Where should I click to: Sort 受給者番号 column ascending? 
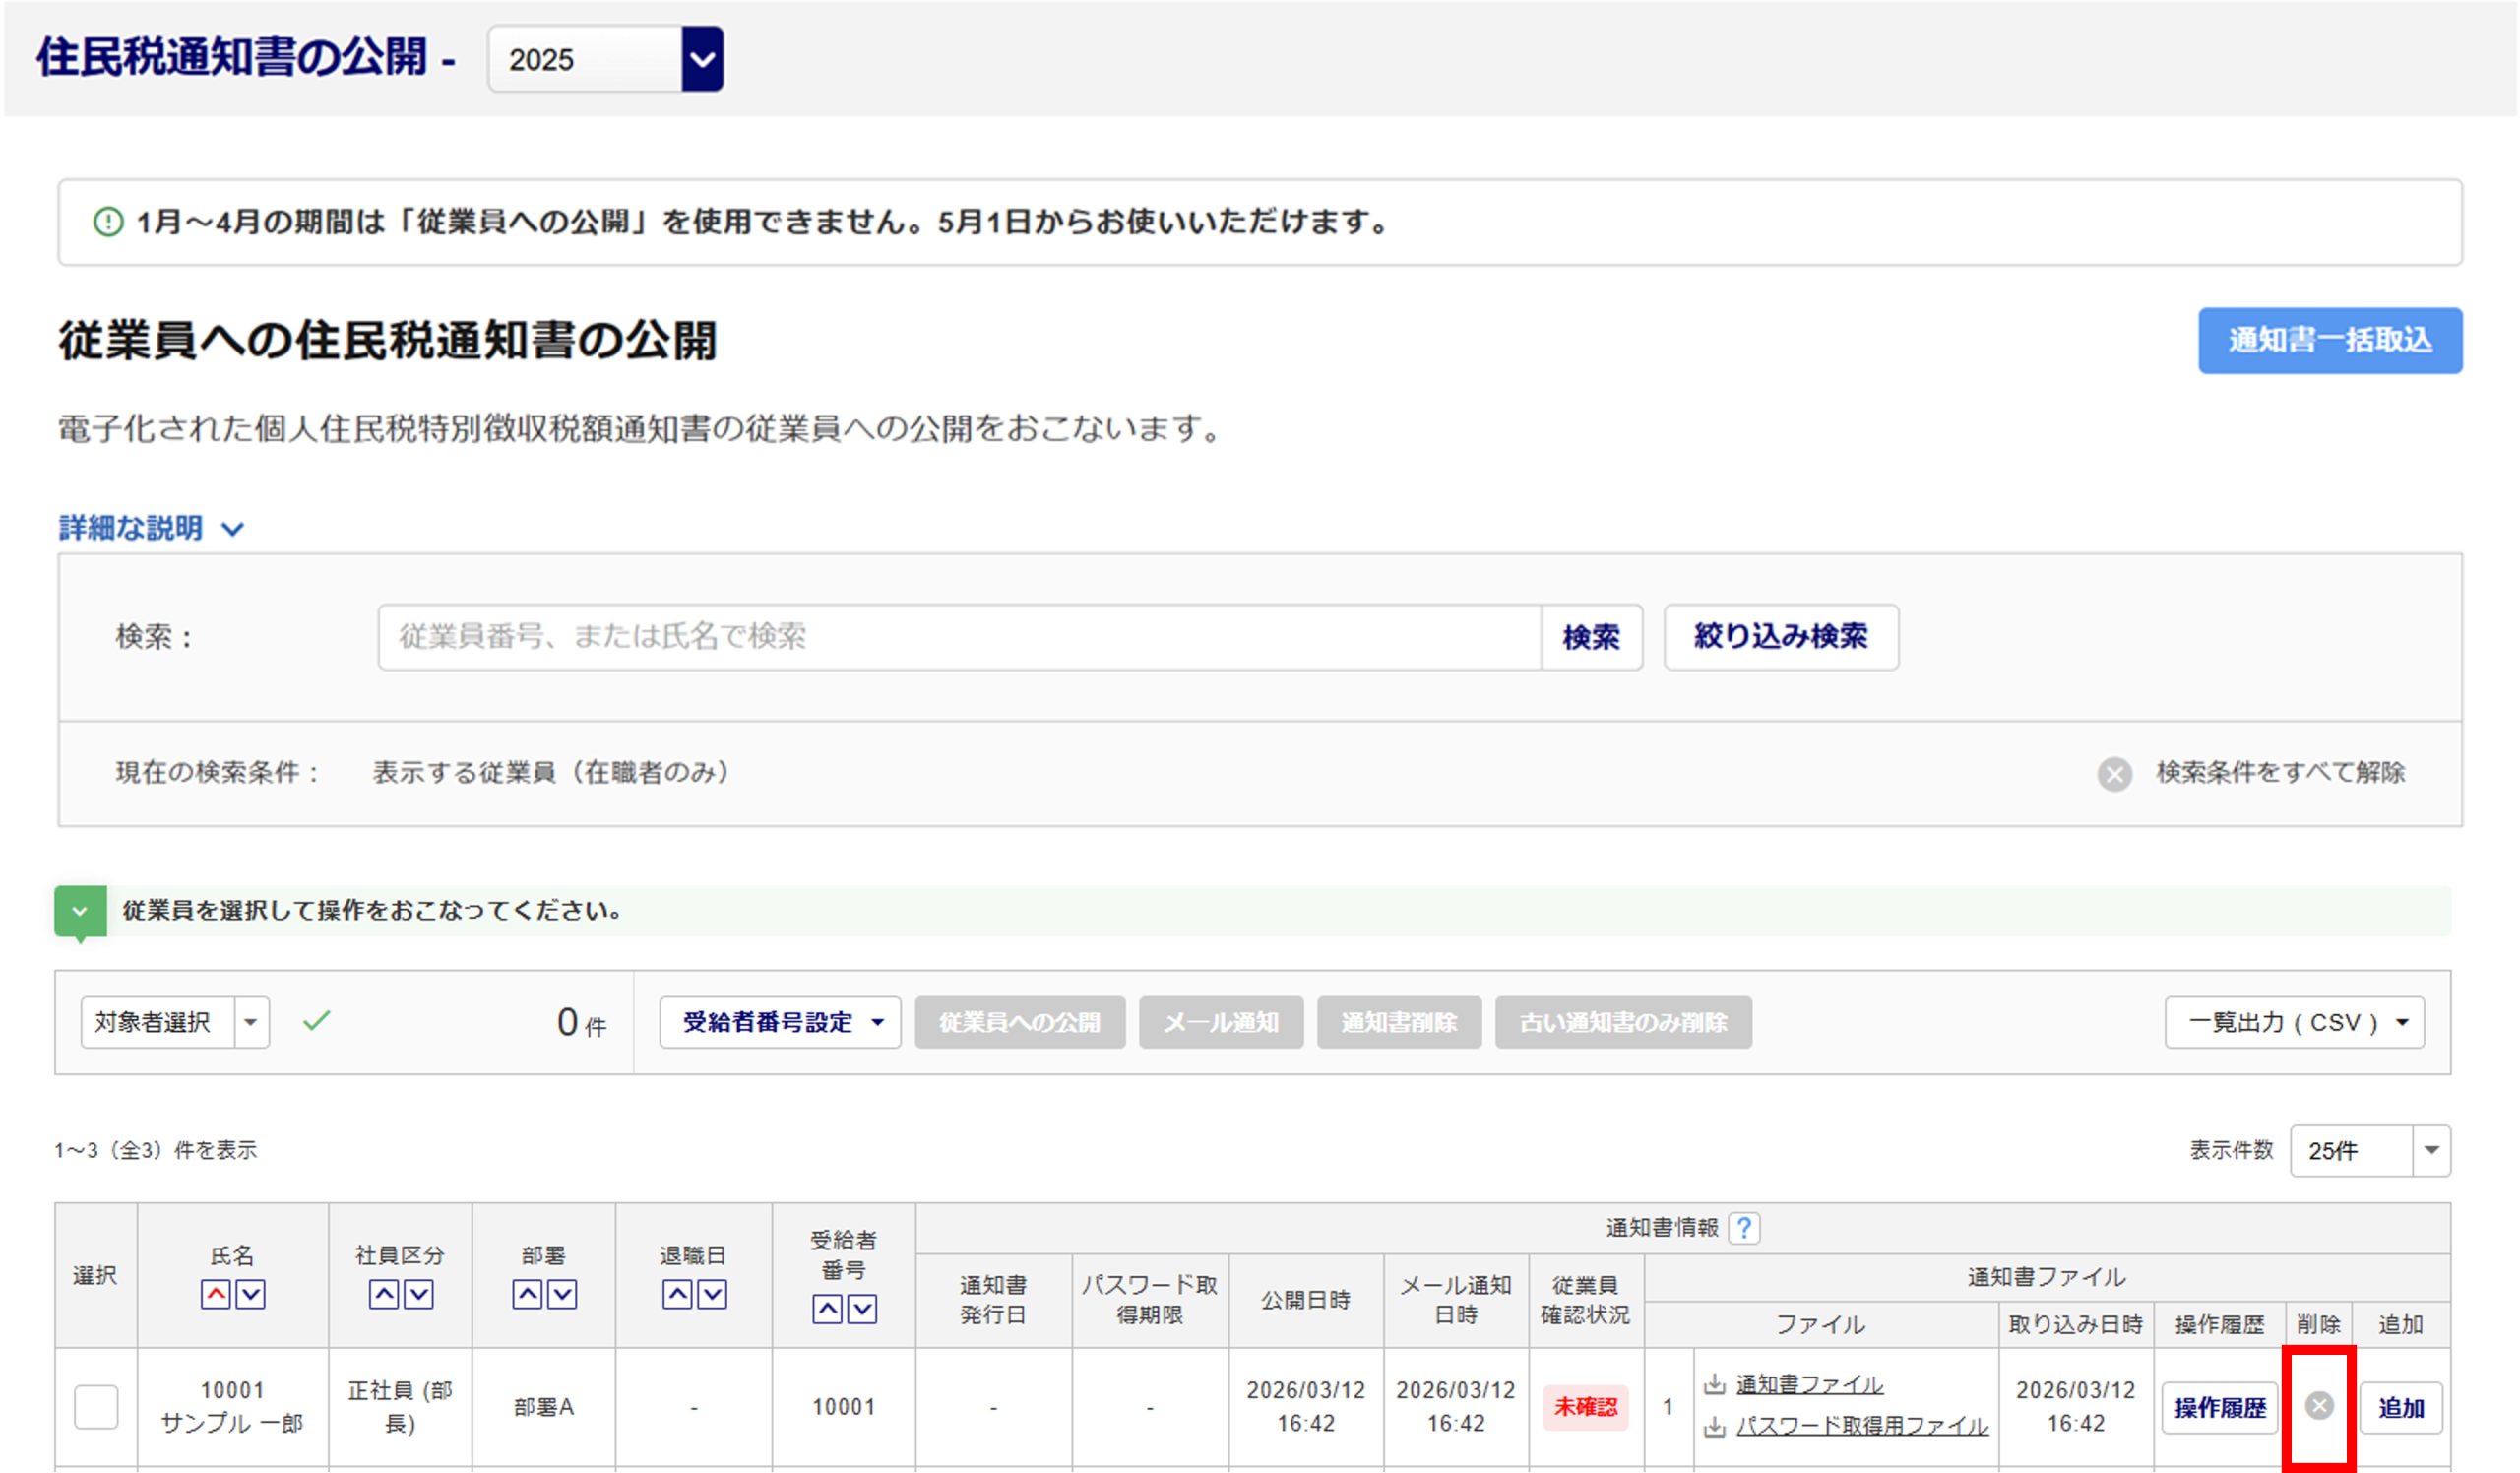pos(827,1309)
